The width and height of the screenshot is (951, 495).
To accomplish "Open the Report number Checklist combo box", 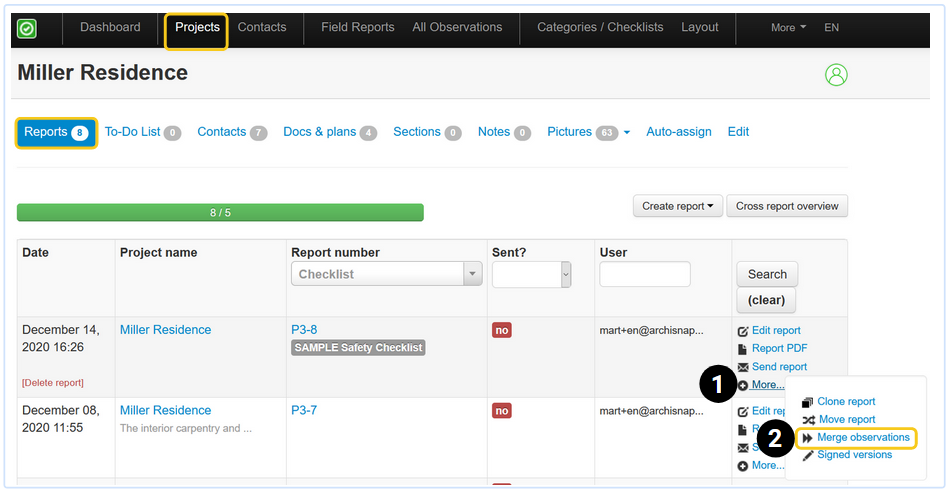I will [x=386, y=274].
